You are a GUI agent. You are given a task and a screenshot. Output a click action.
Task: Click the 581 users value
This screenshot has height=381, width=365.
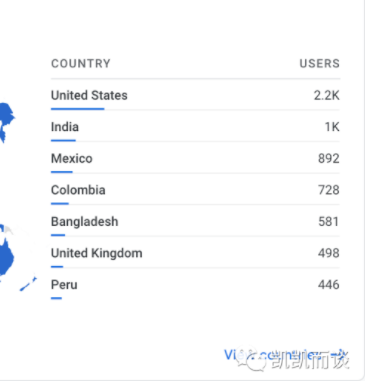(329, 222)
